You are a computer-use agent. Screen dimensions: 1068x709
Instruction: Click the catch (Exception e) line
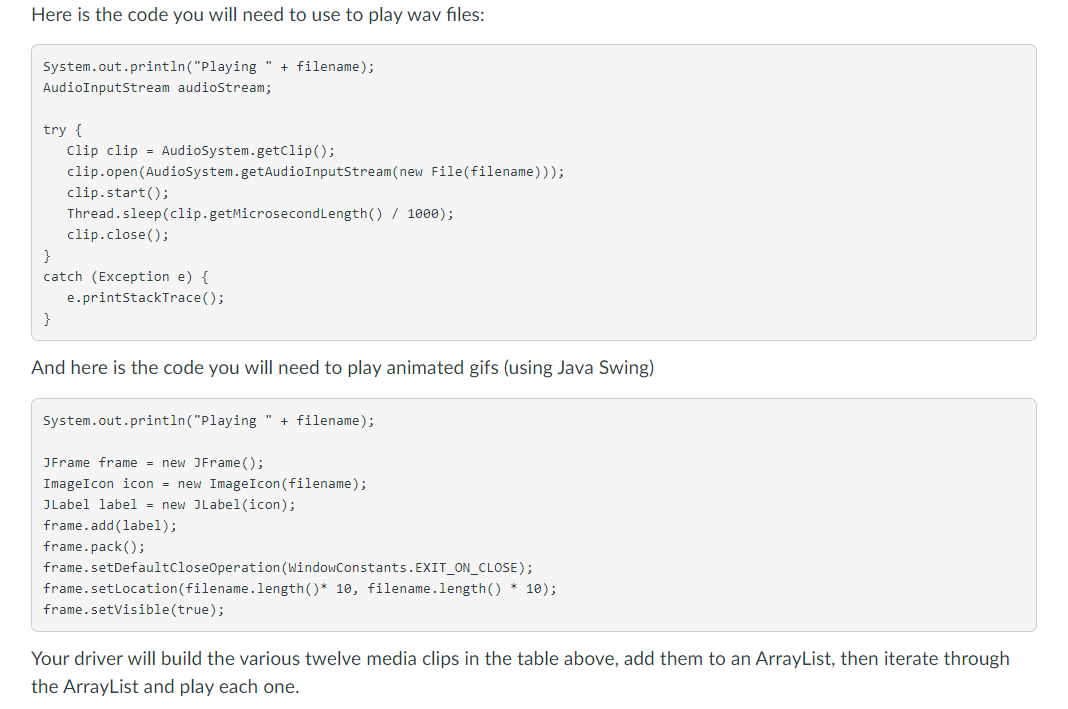[x=126, y=277]
